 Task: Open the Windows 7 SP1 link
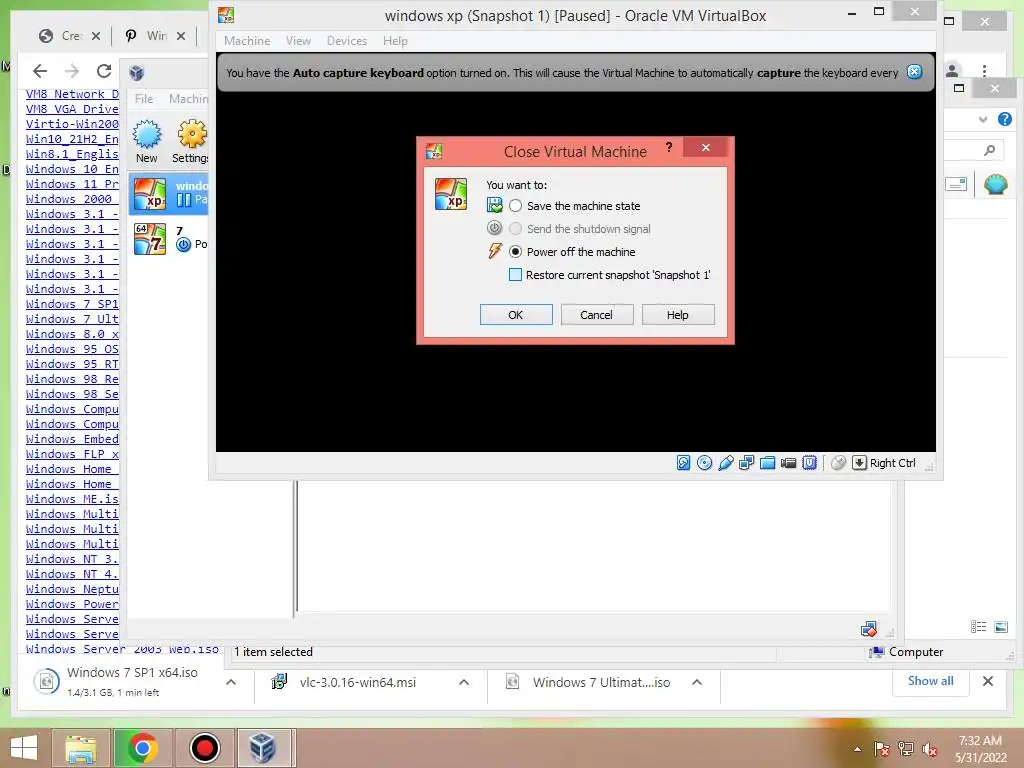pyautogui.click(x=72, y=304)
